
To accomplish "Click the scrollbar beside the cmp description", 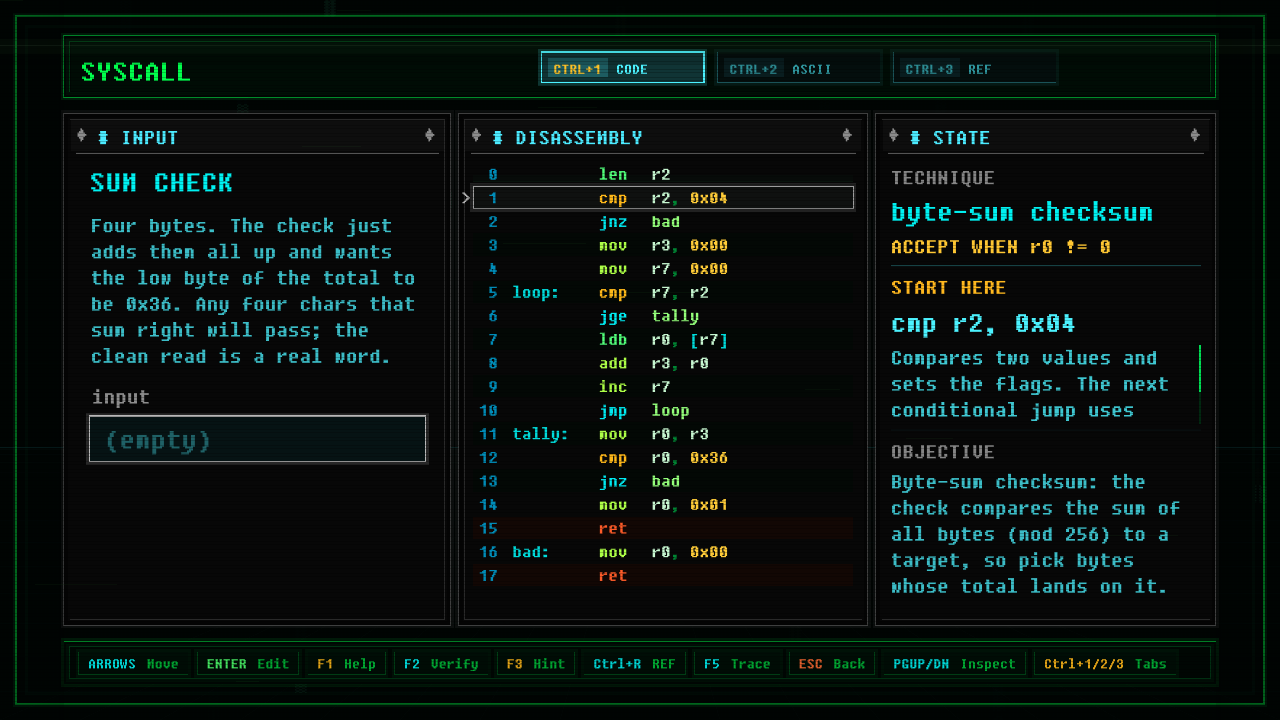I will tap(1199, 384).
